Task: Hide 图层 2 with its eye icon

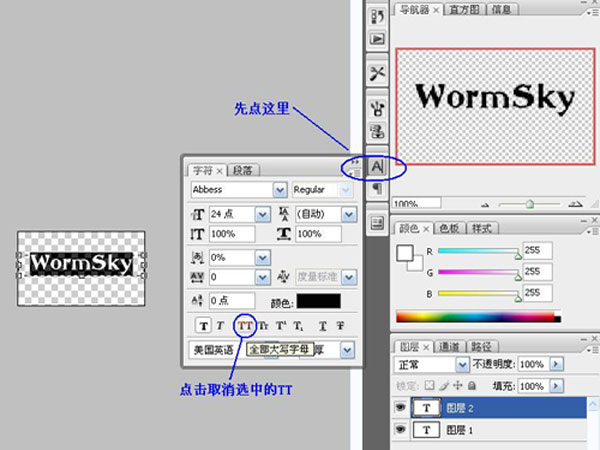Action: (400, 407)
